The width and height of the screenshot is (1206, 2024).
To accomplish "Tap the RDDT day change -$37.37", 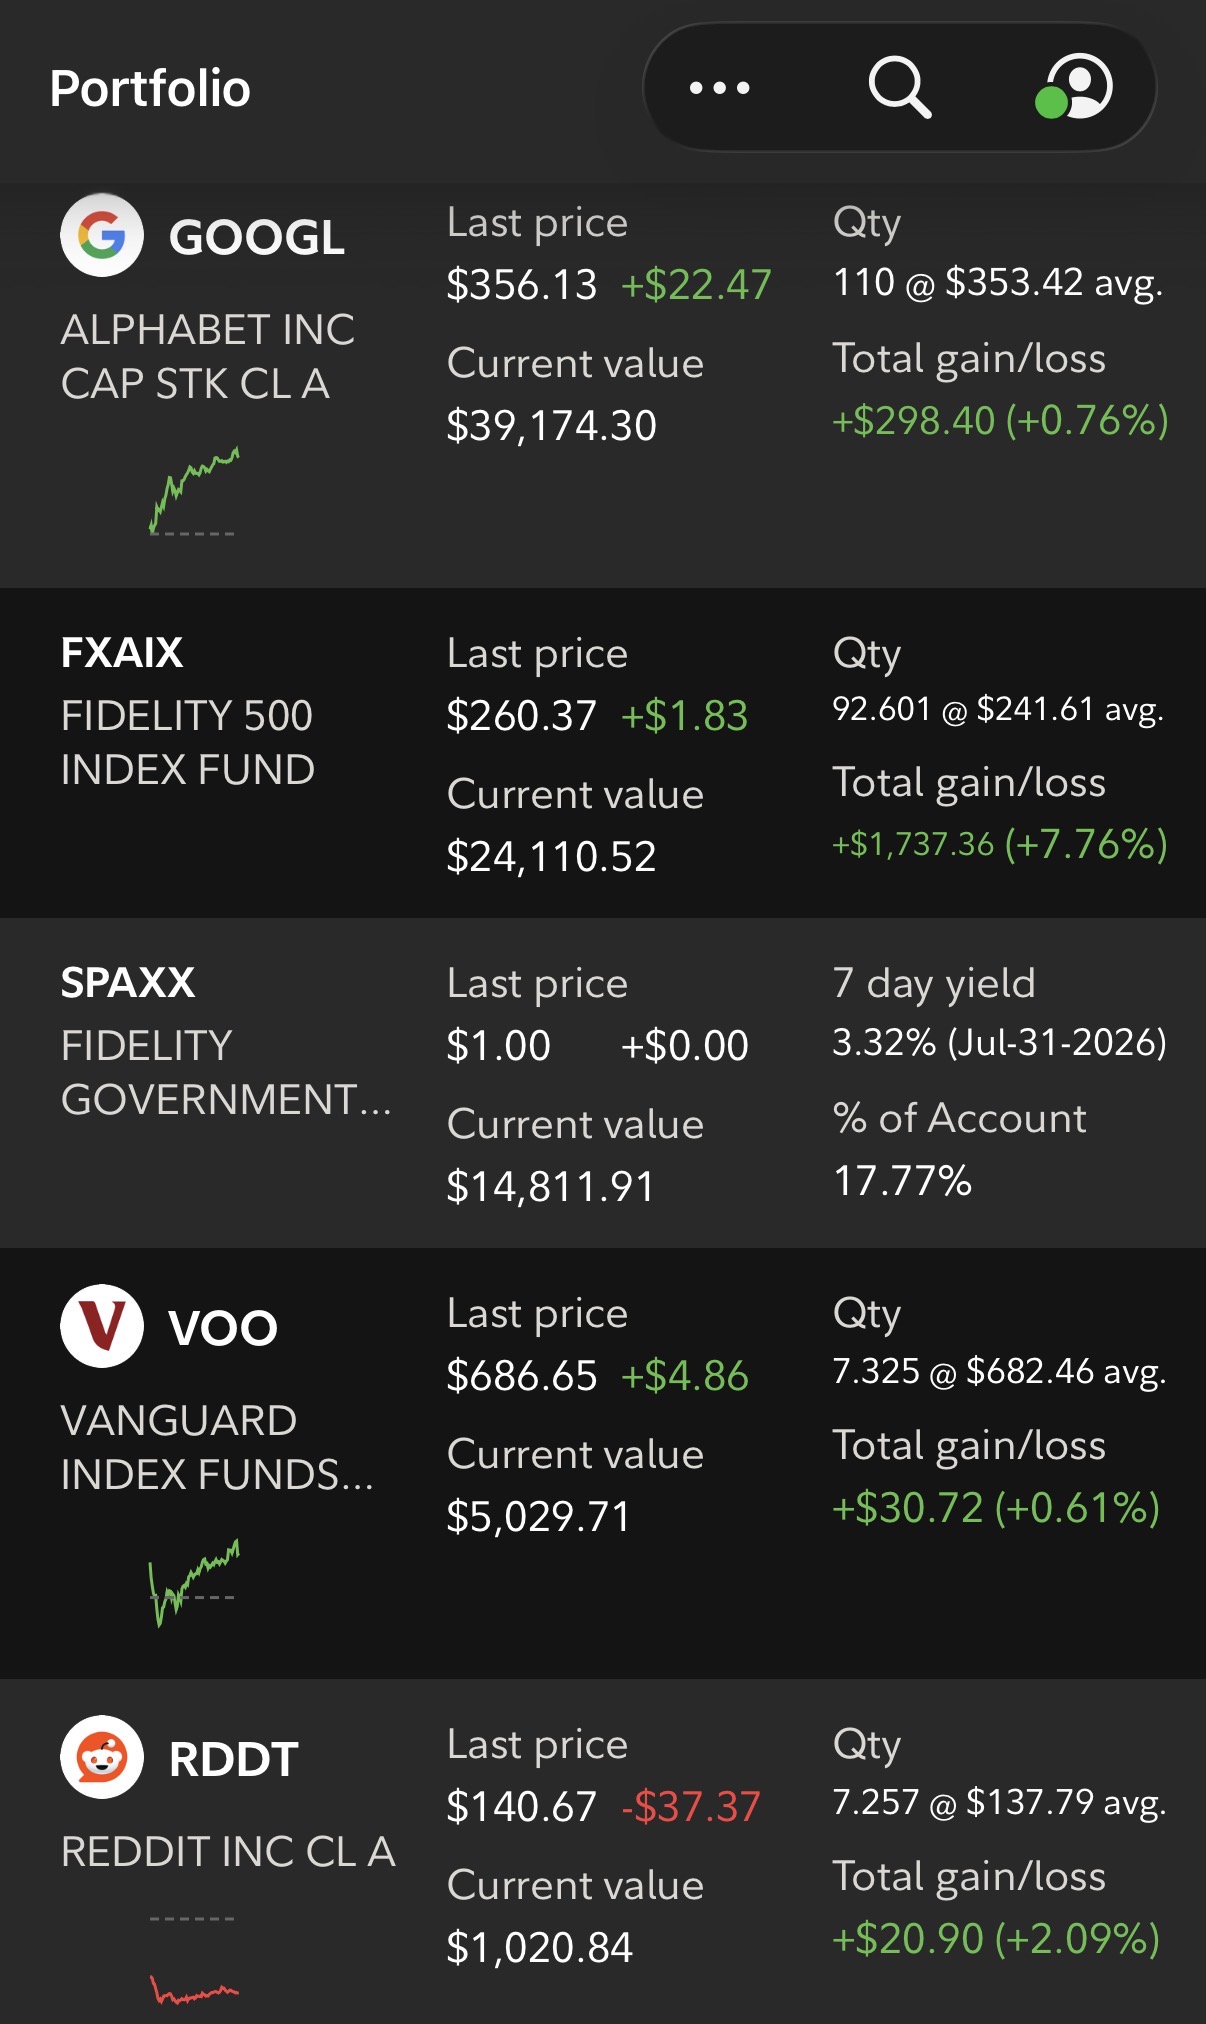I will [x=691, y=1807].
